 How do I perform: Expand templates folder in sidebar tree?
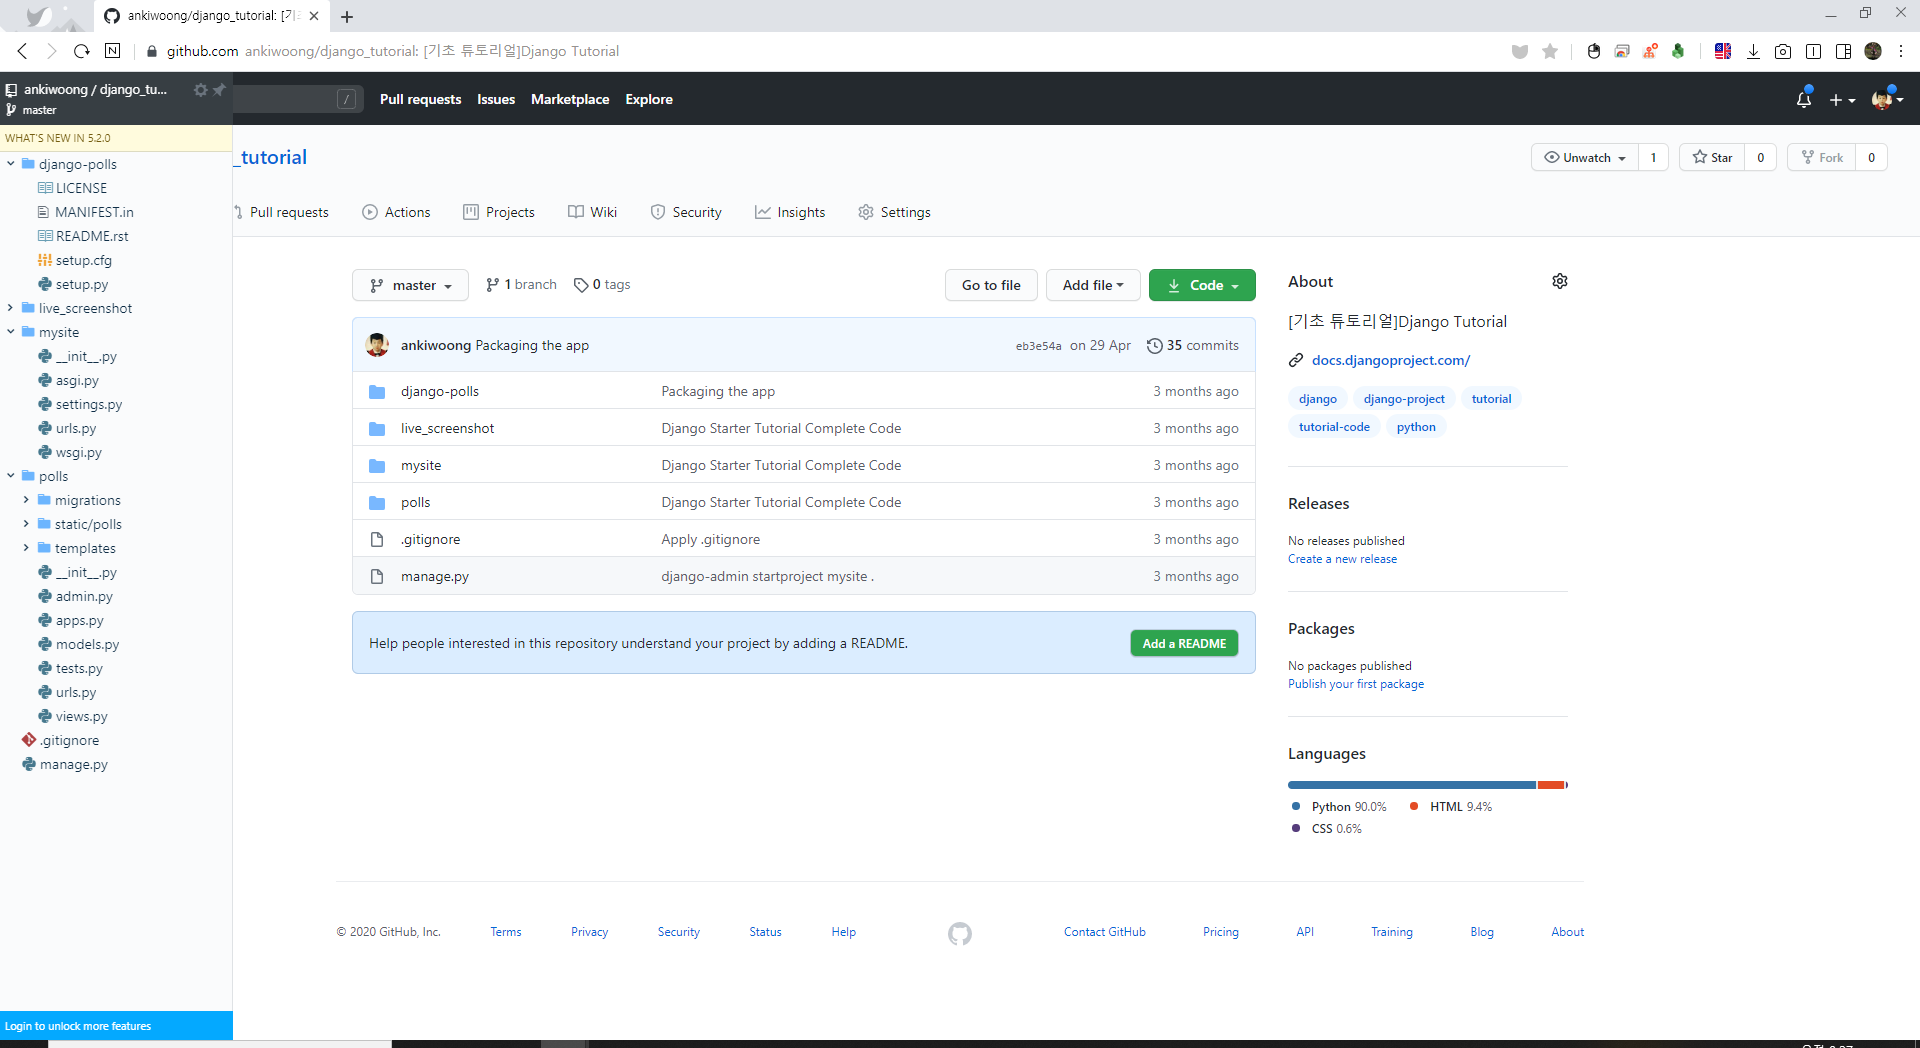(x=26, y=548)
